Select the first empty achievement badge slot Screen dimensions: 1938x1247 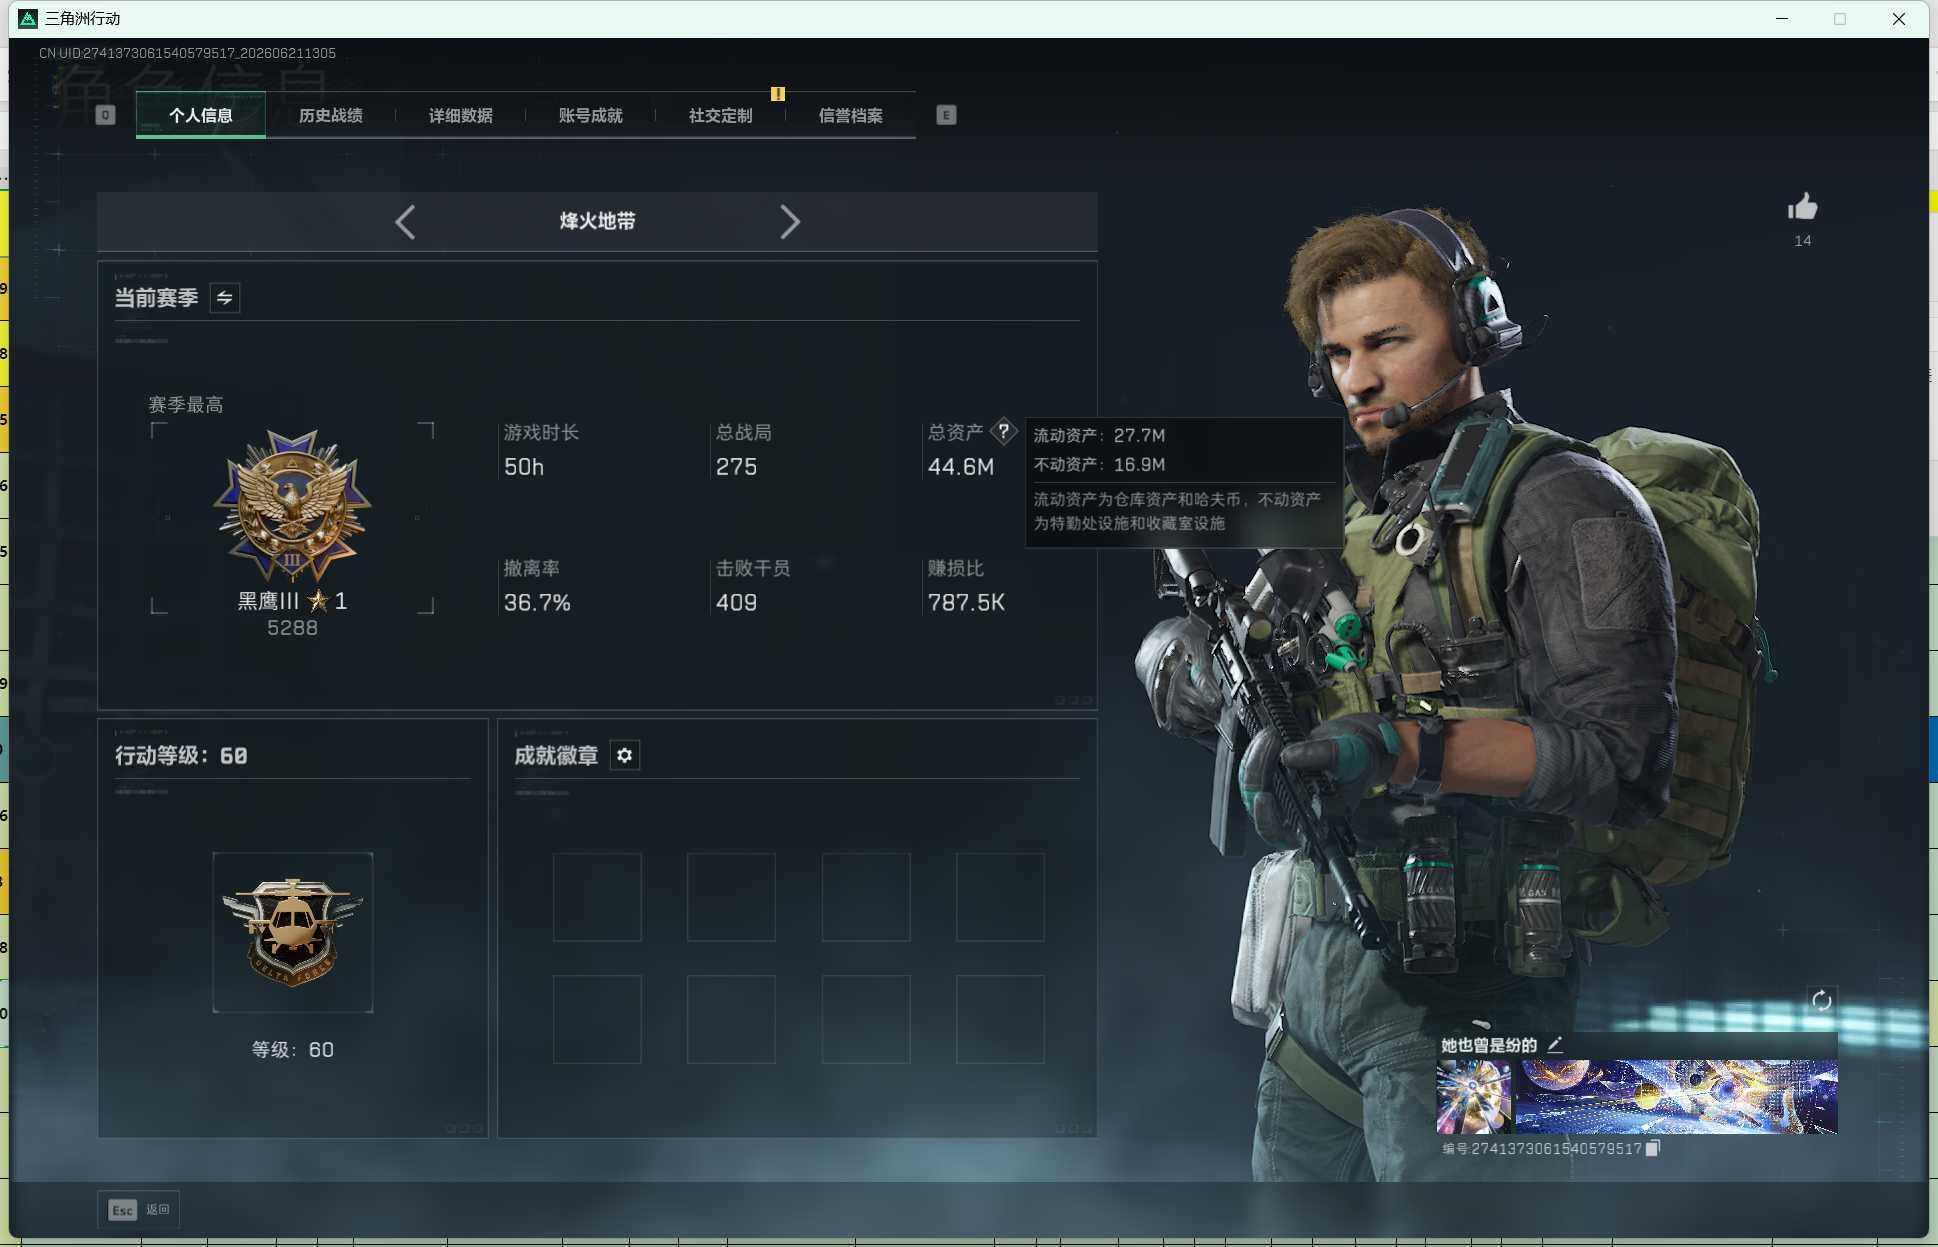tap(597, 897)
